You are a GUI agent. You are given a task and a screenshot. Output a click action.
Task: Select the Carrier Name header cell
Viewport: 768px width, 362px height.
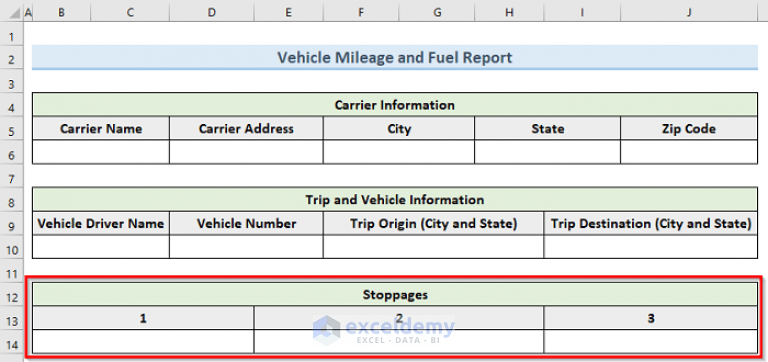pyautogui.click(x=101, y=128)
